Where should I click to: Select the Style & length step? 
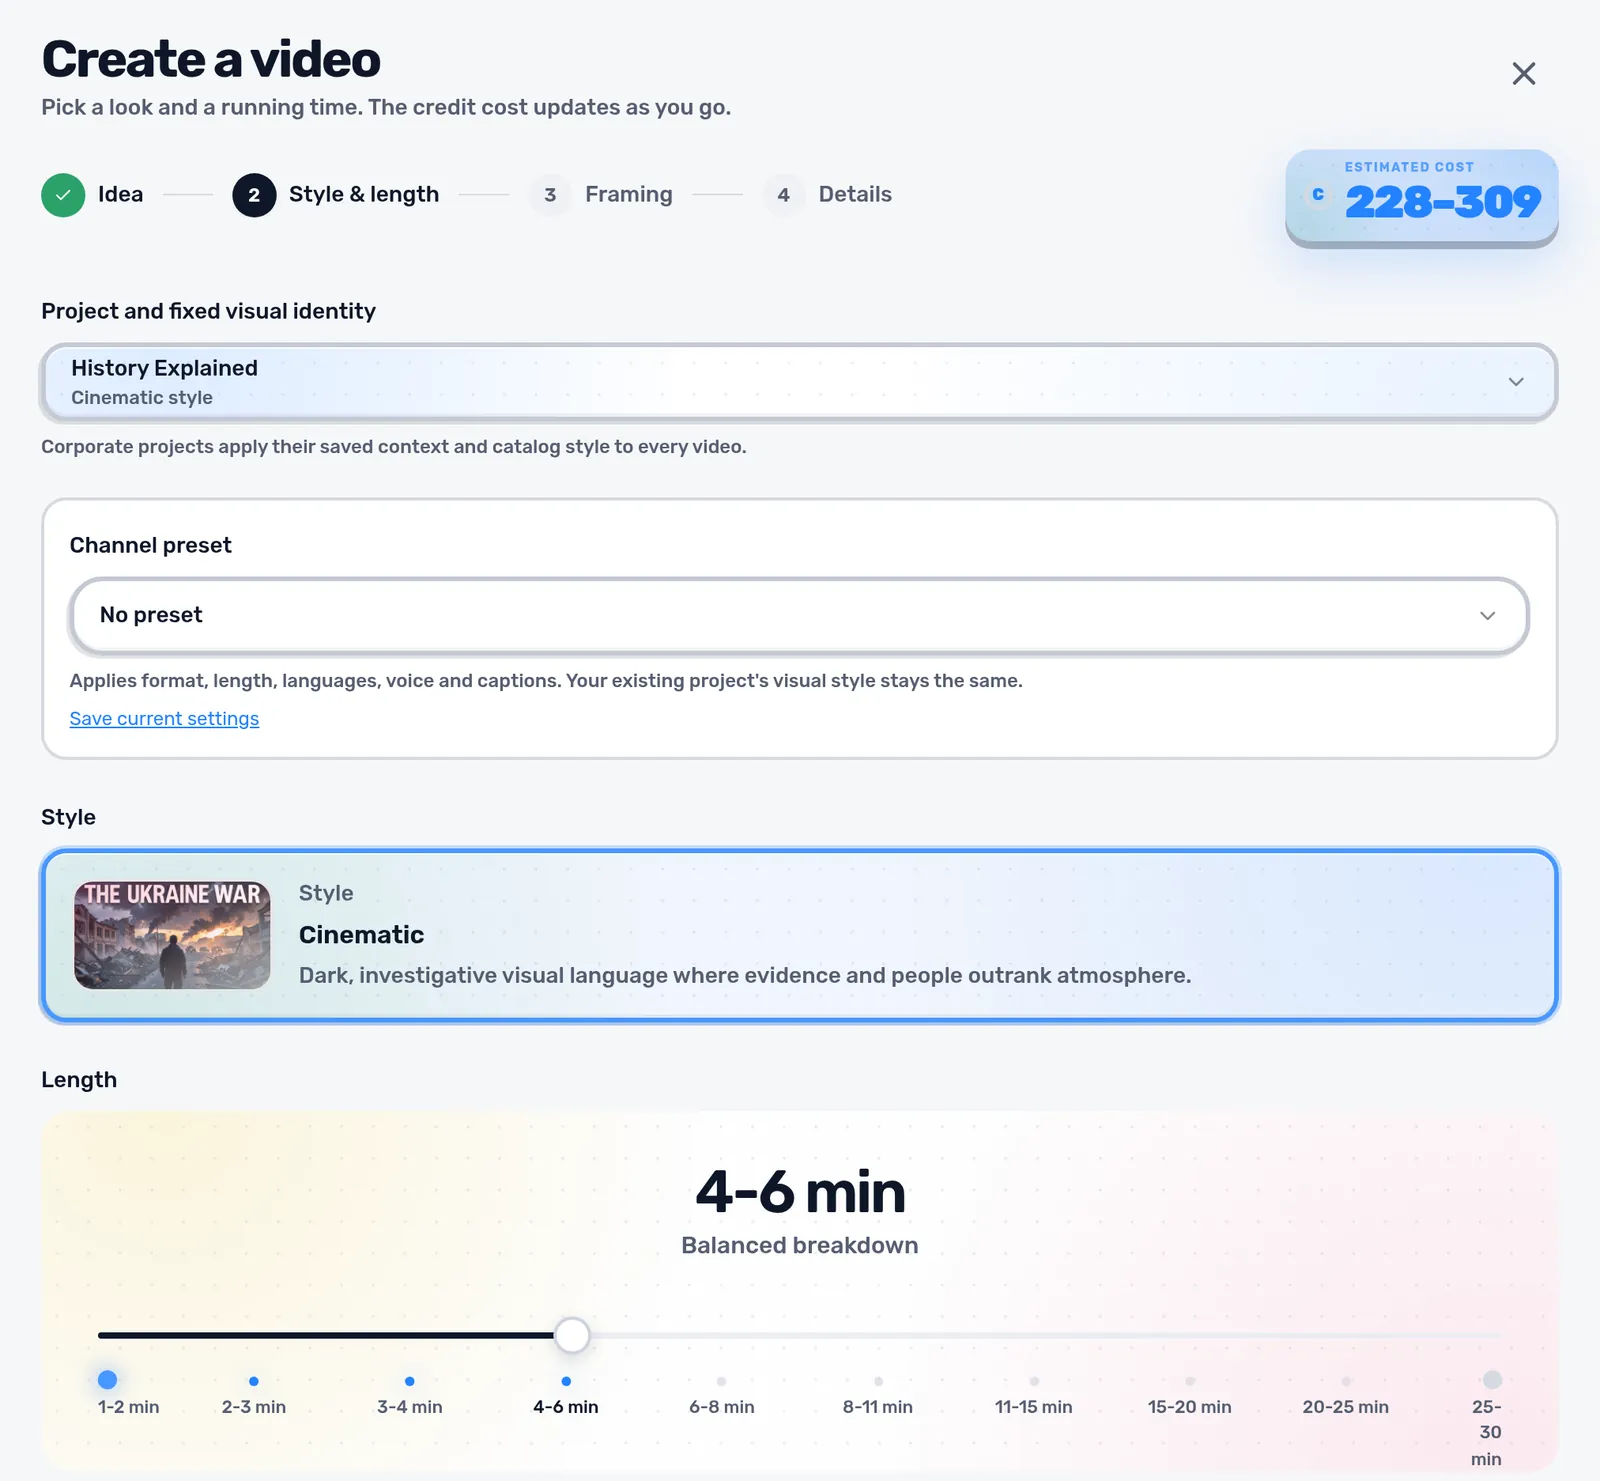pyautogui.click(x=336, y=195)
